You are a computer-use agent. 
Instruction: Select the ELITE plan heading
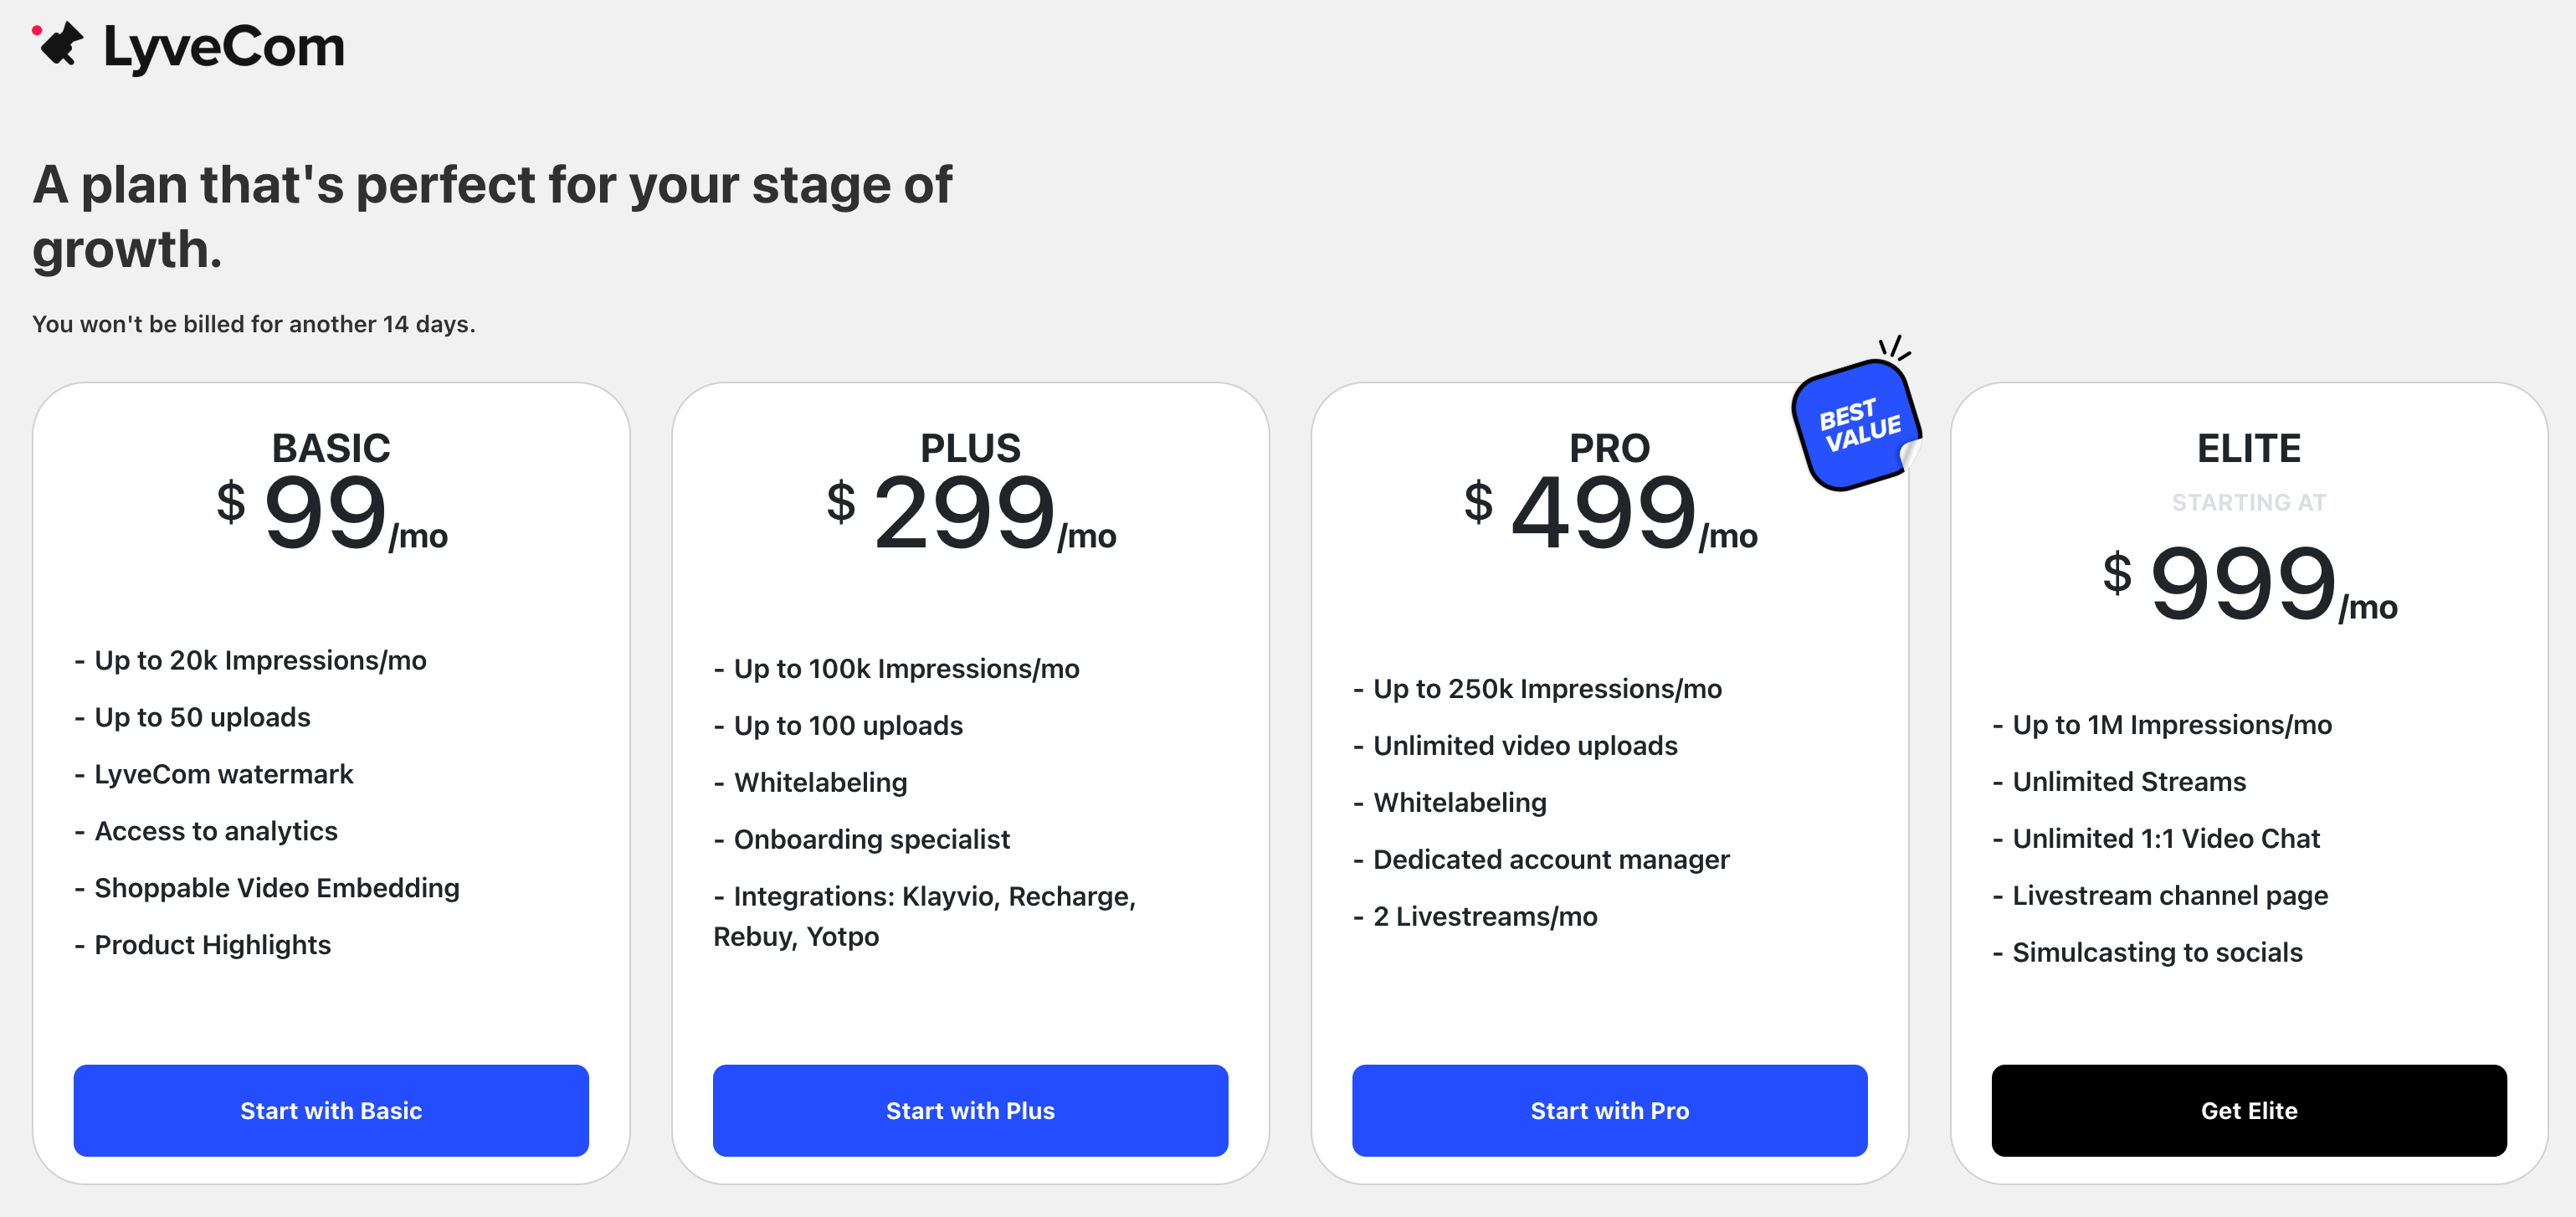click(2248, 447)
